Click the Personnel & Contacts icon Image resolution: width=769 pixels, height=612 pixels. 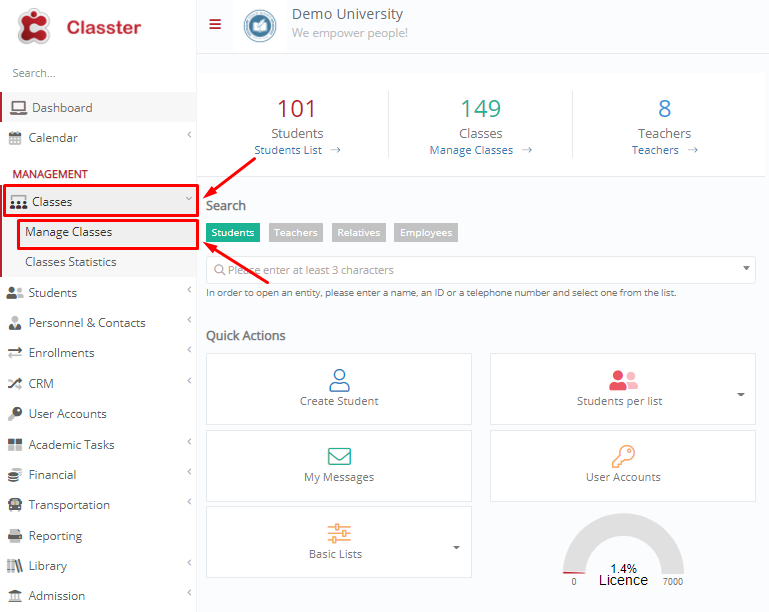(x=15, y=323)
